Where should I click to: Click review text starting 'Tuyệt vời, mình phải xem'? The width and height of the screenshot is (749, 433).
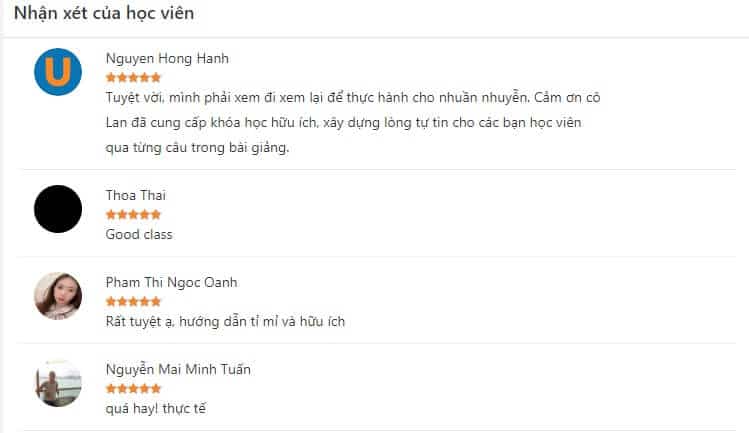[x=353, y=123]
